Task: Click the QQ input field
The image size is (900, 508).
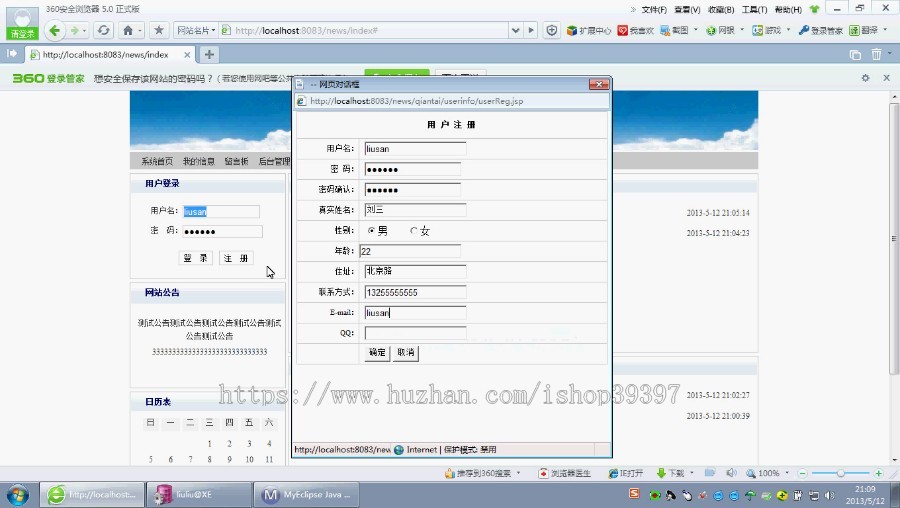Action: click(415, 333)
